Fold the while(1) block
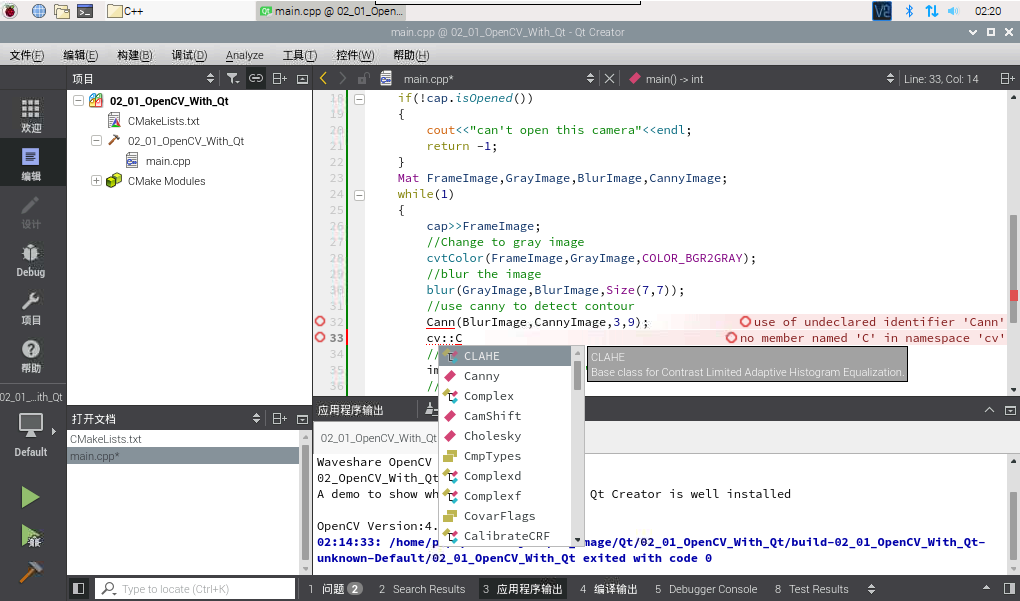 point(359,195)
